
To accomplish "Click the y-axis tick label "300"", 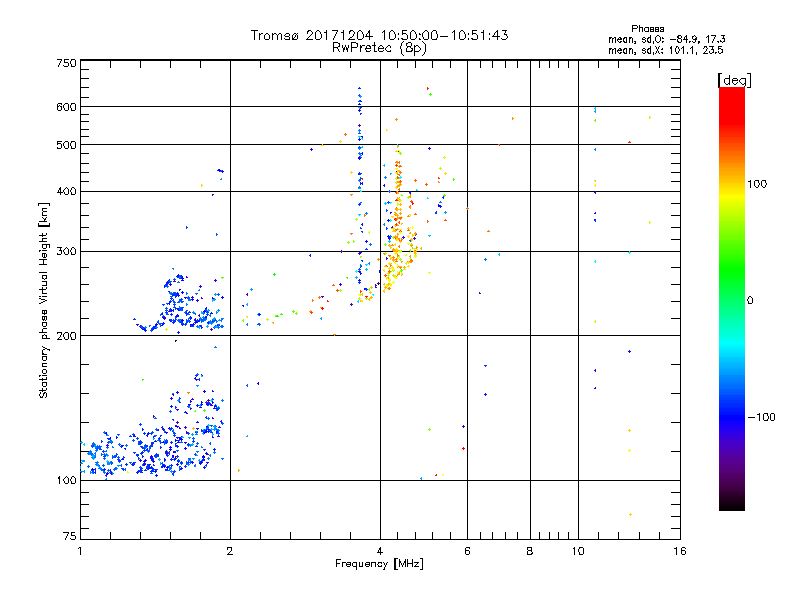I will (x=67, y=251).
